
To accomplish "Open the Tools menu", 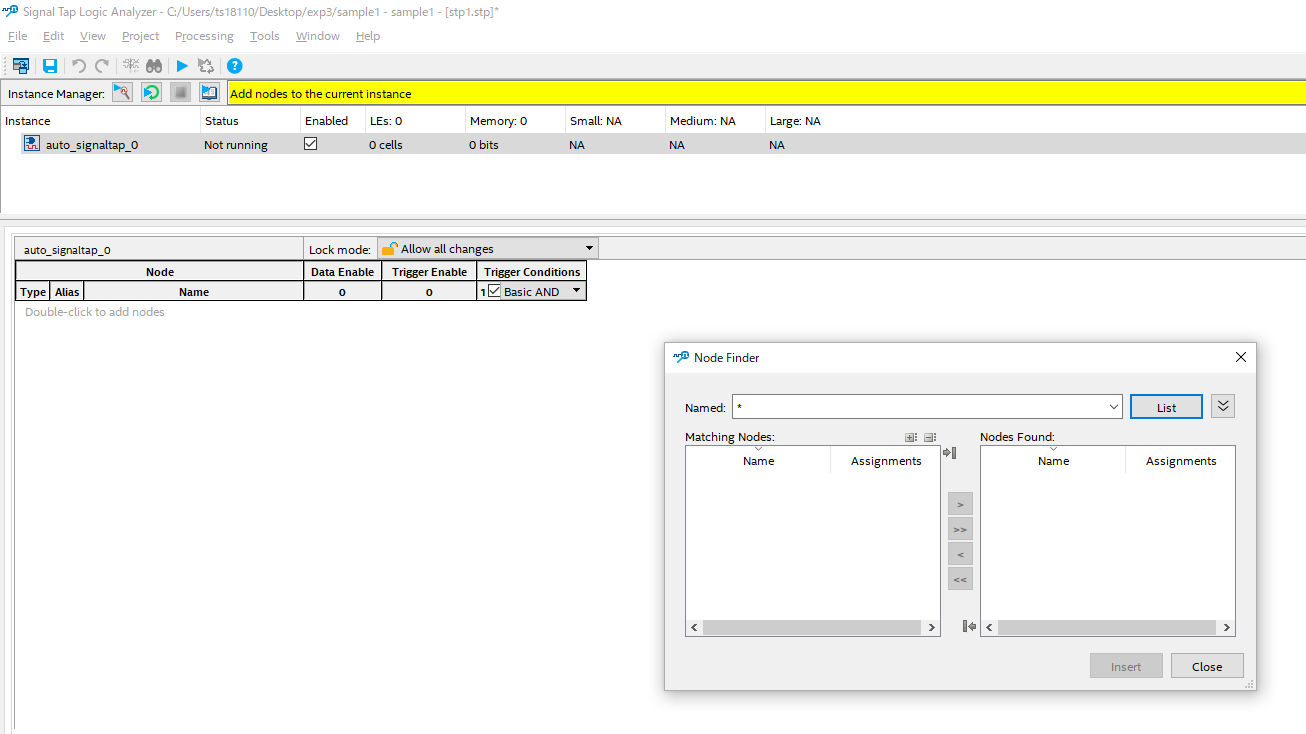I will pyautogui.click(x=265, y=36).
